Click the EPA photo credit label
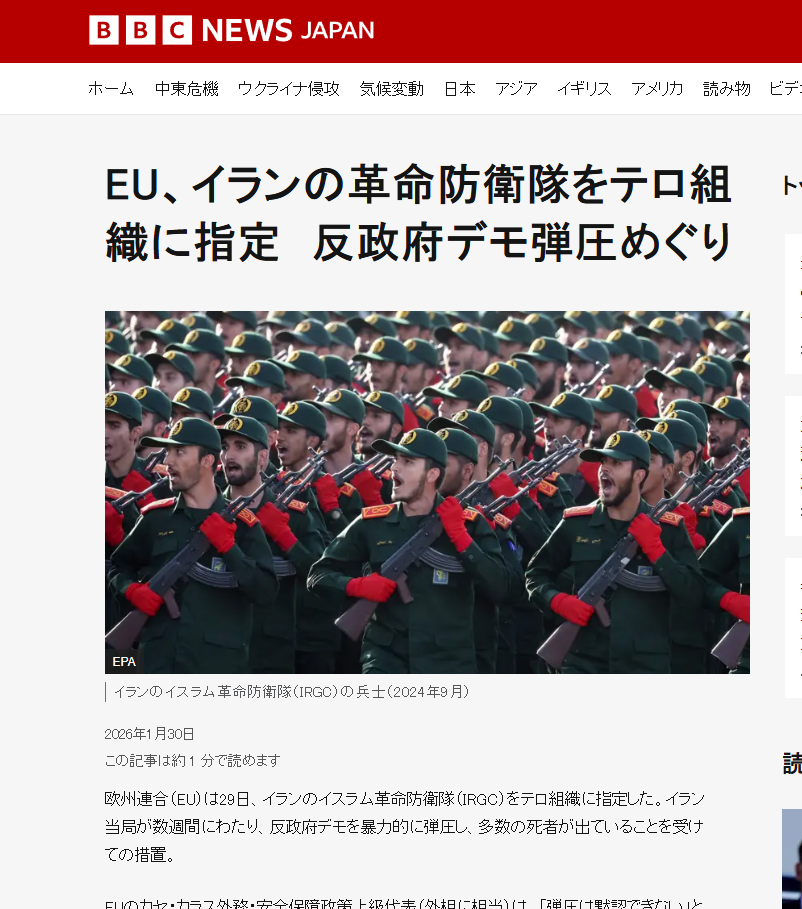Screen dimensions: 802x909 (124, 661)
